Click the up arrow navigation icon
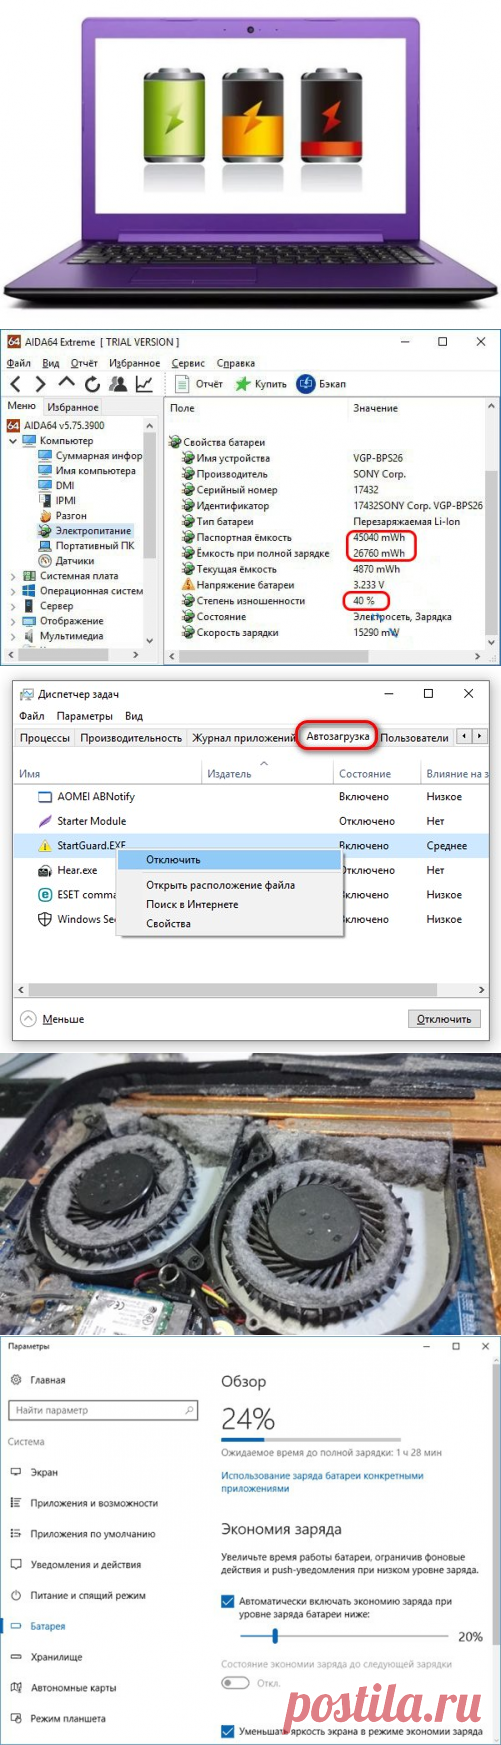Image resolution: width=501 pixels, height=1745 pixels. pyautogui.click(x=66, y=383)
